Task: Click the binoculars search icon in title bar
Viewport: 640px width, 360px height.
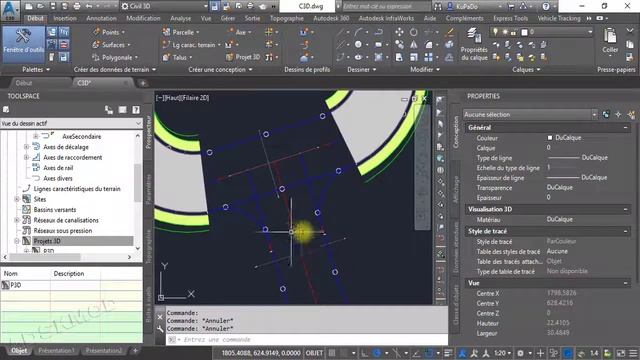Action: (x=438, y=6)
